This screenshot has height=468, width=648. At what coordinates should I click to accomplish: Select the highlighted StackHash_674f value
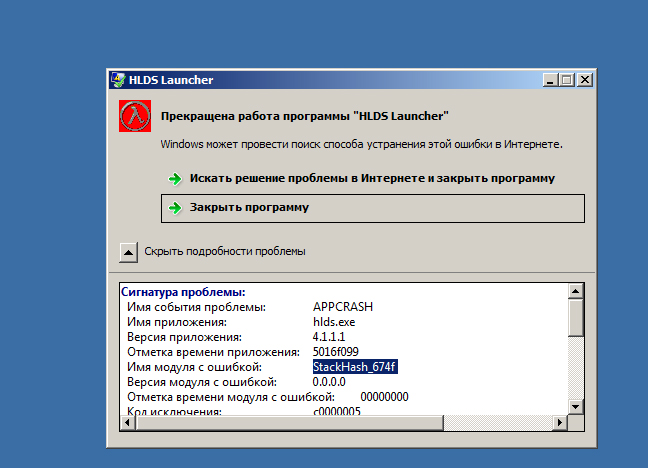pyautogui.click(x=355, y=367)
